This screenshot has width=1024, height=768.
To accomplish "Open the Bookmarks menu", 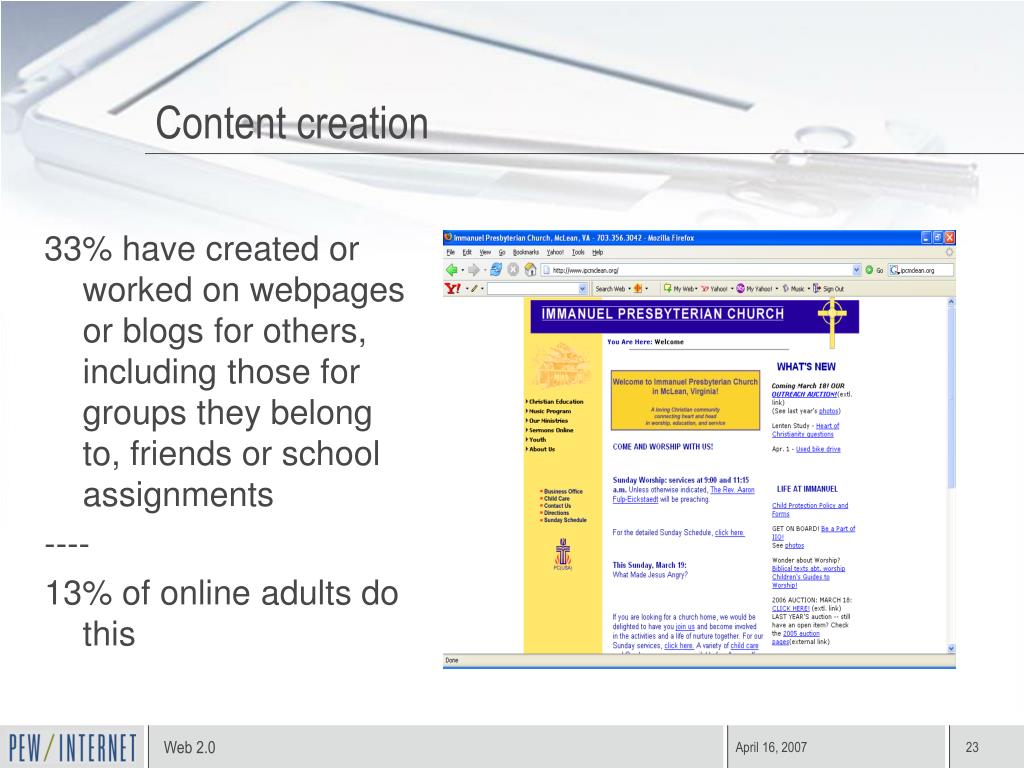I will point(526,252).
